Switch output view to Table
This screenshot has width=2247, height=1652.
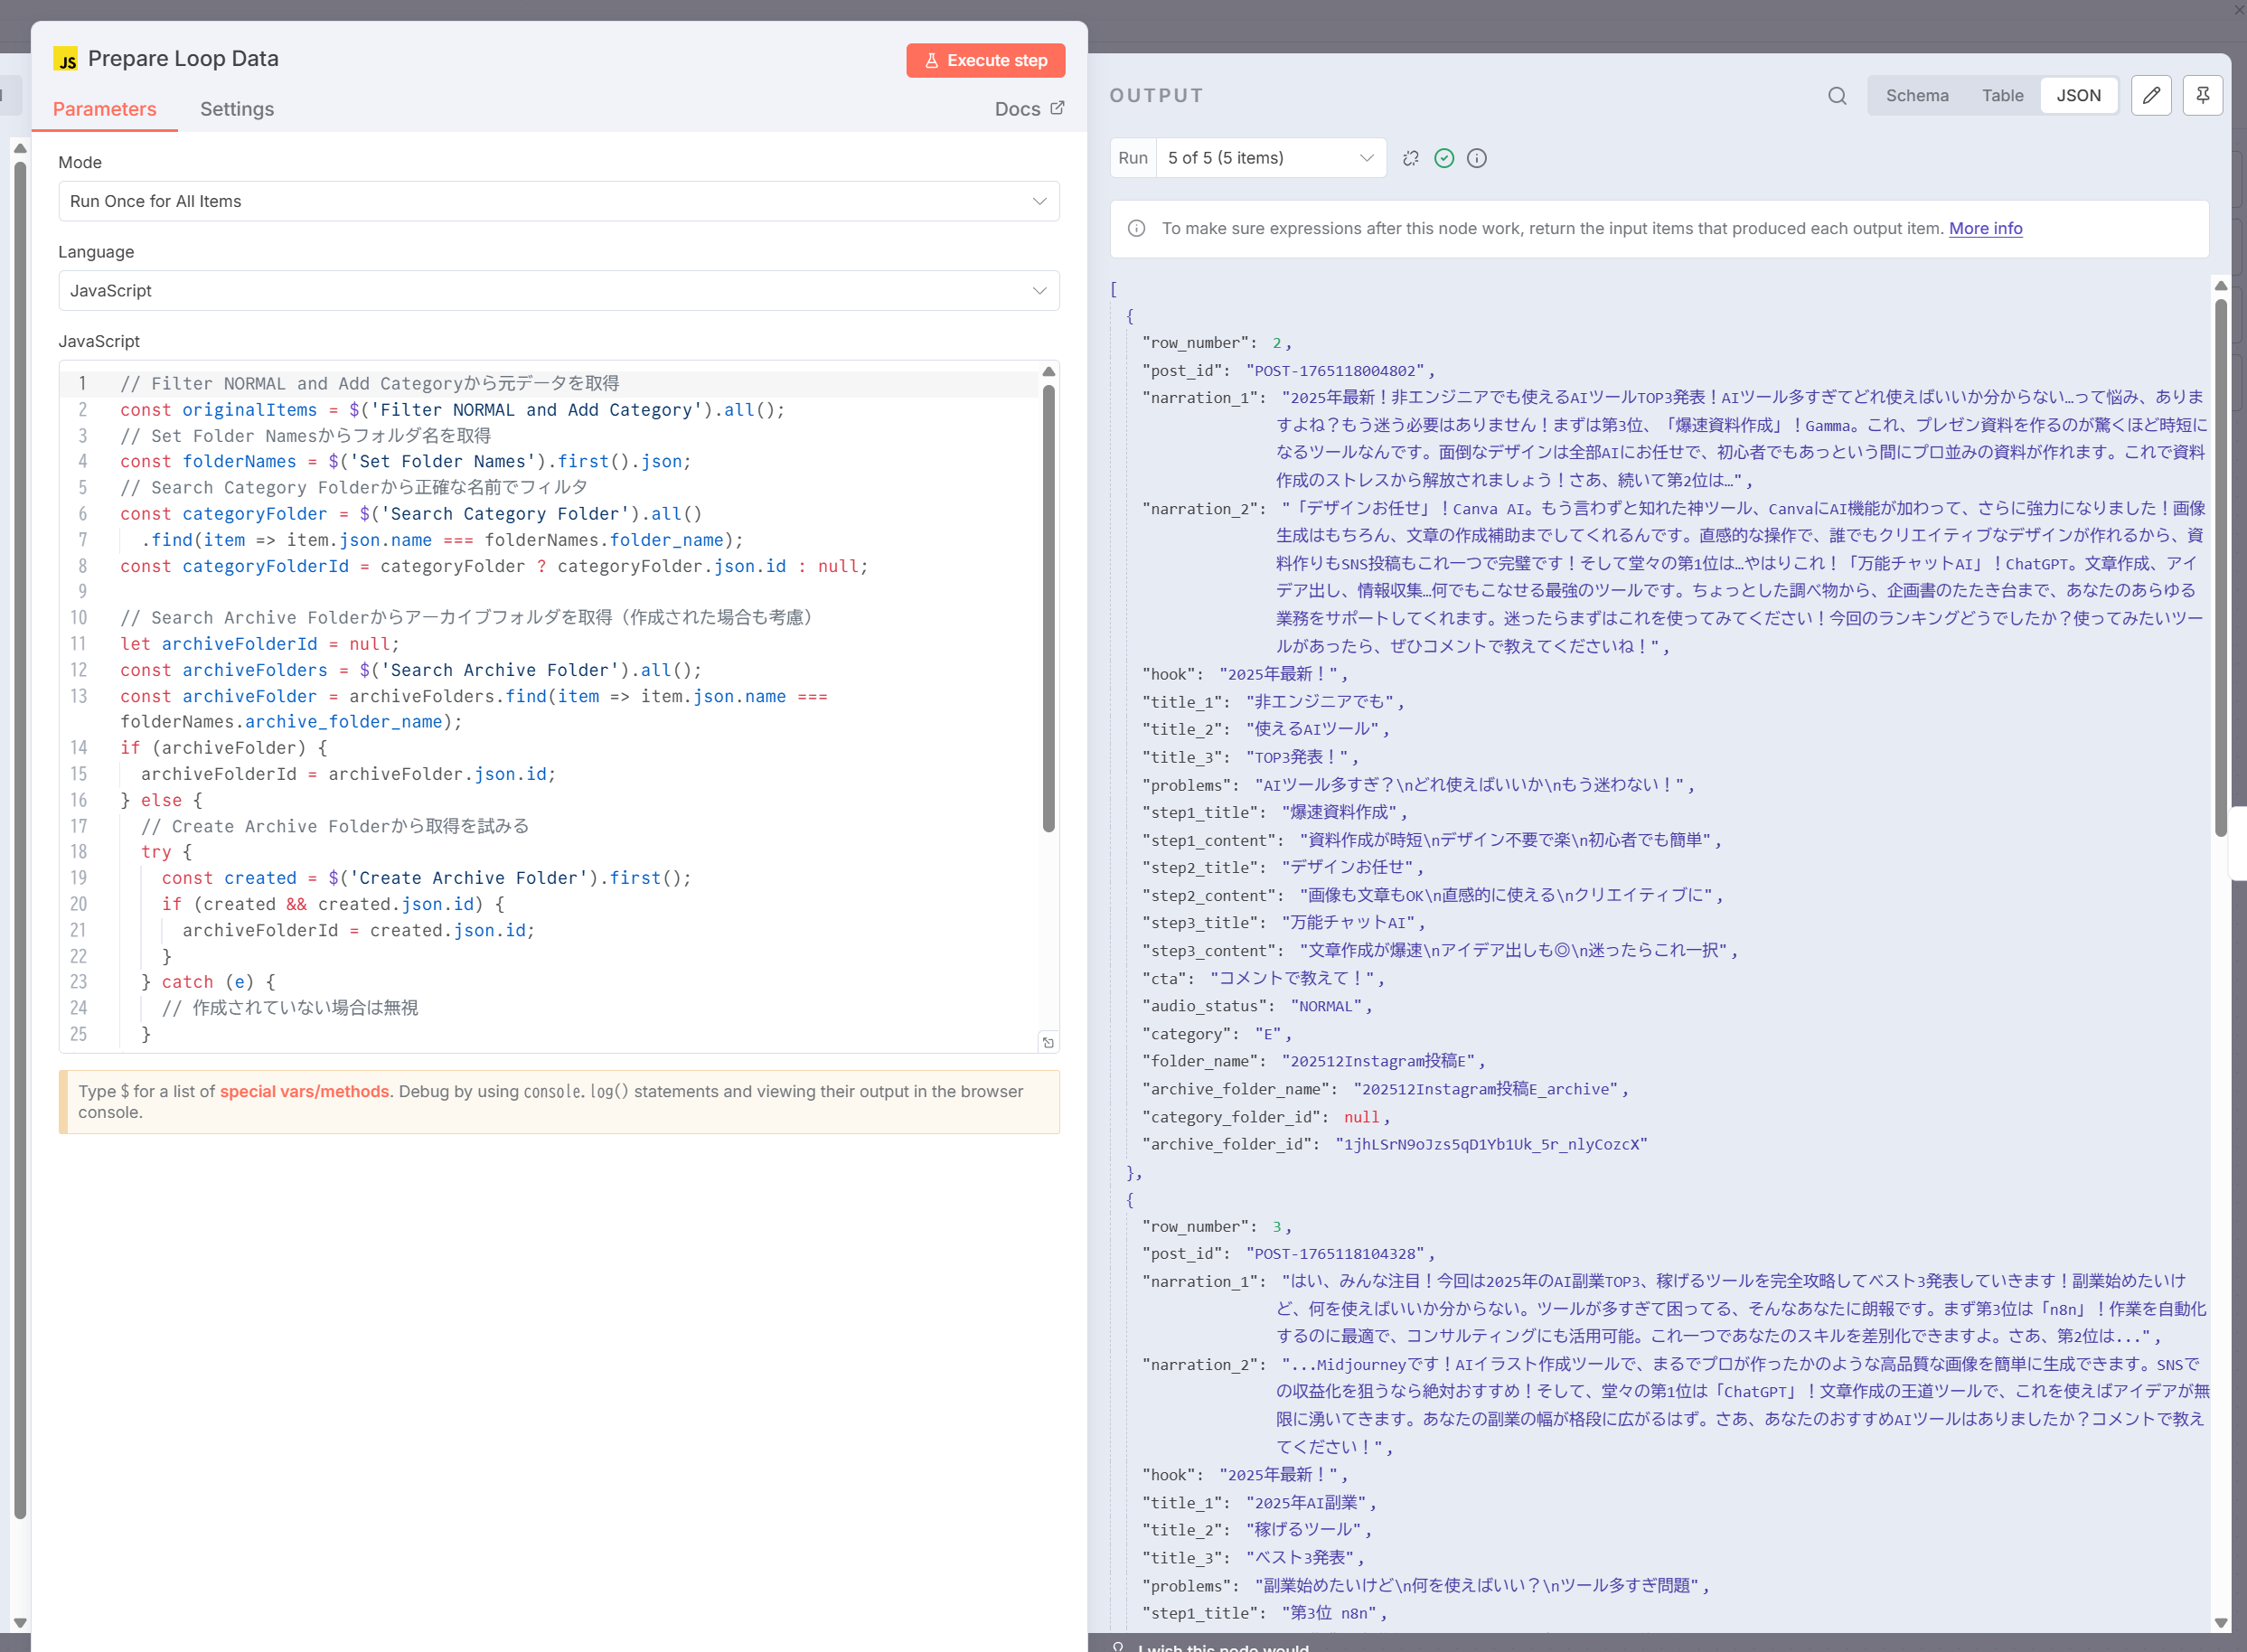pos(2002,96)
